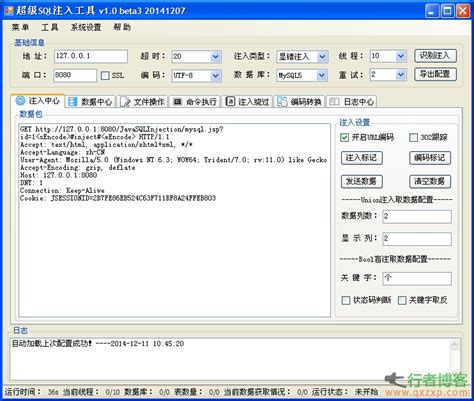Click the log entry 自动加载上次配置成功
474x401 pixels.
click(98, 344)
